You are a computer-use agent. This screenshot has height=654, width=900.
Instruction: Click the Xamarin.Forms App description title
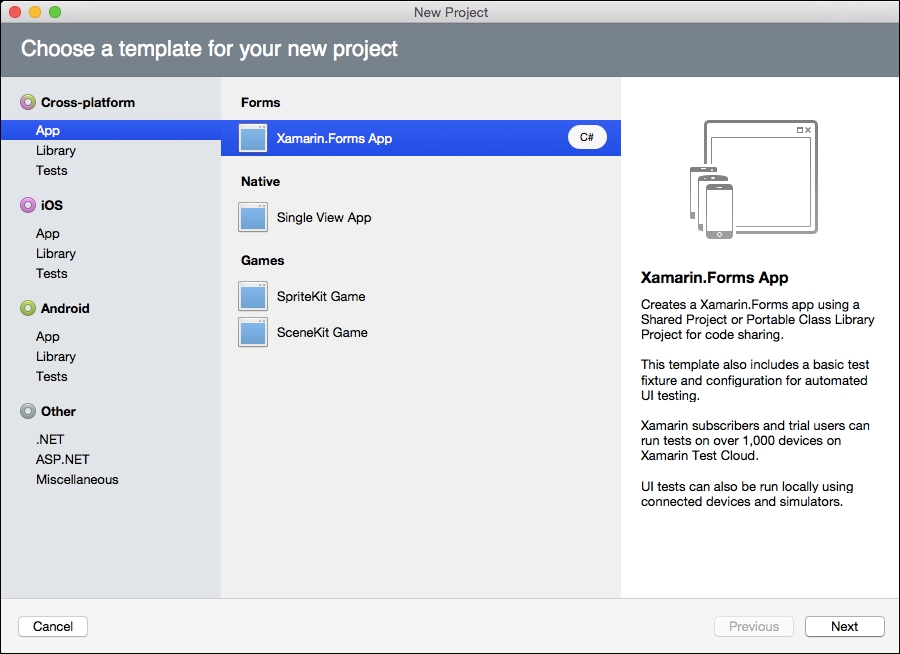pyautogui.click(x=714, y=277)
